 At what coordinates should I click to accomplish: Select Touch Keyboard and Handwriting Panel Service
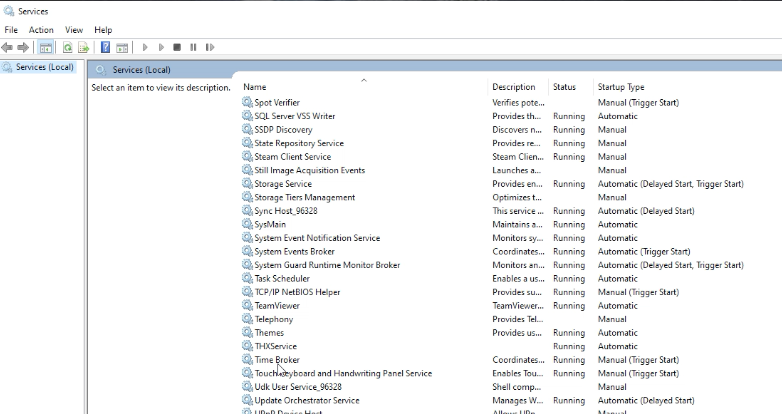[343, 374]
